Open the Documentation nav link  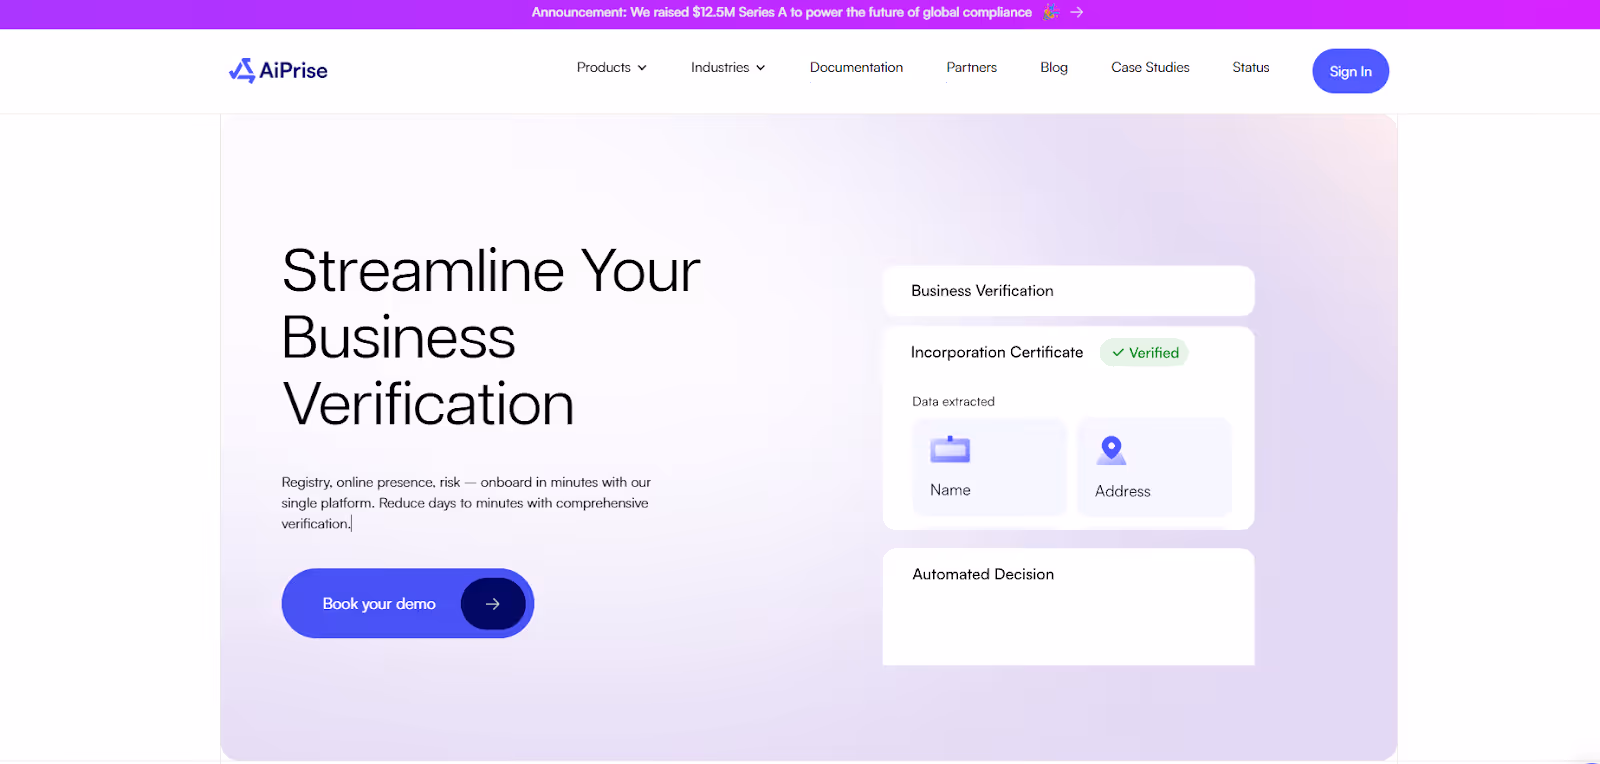click(856, 67)
